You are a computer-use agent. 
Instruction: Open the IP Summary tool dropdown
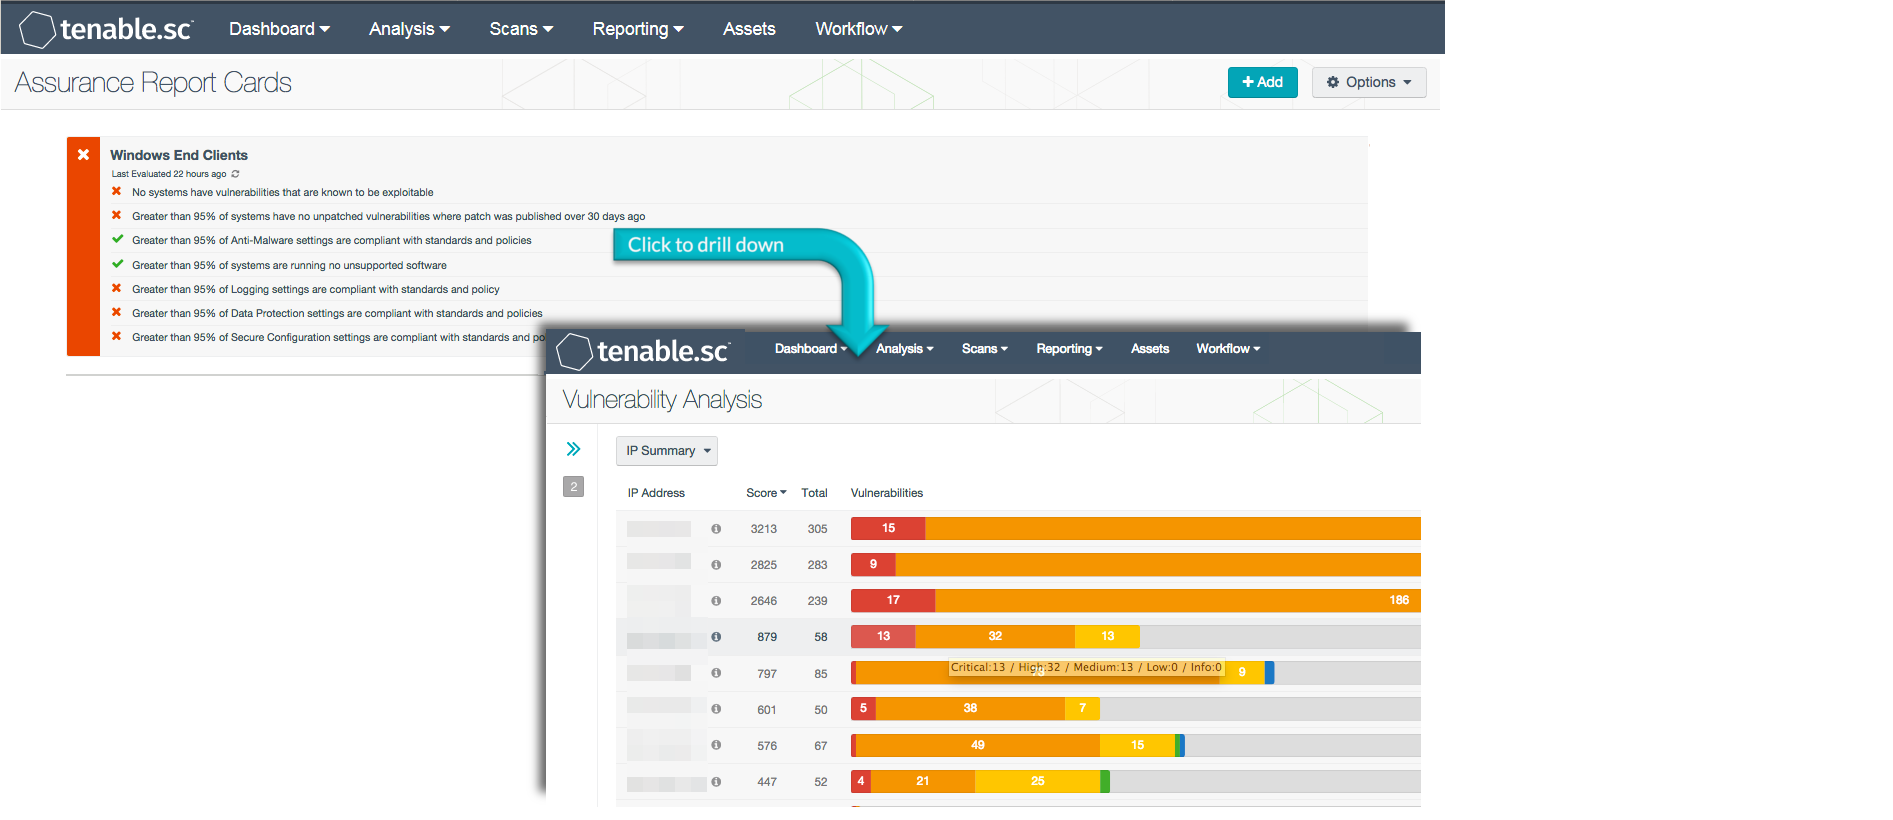(x=667, y=451)
